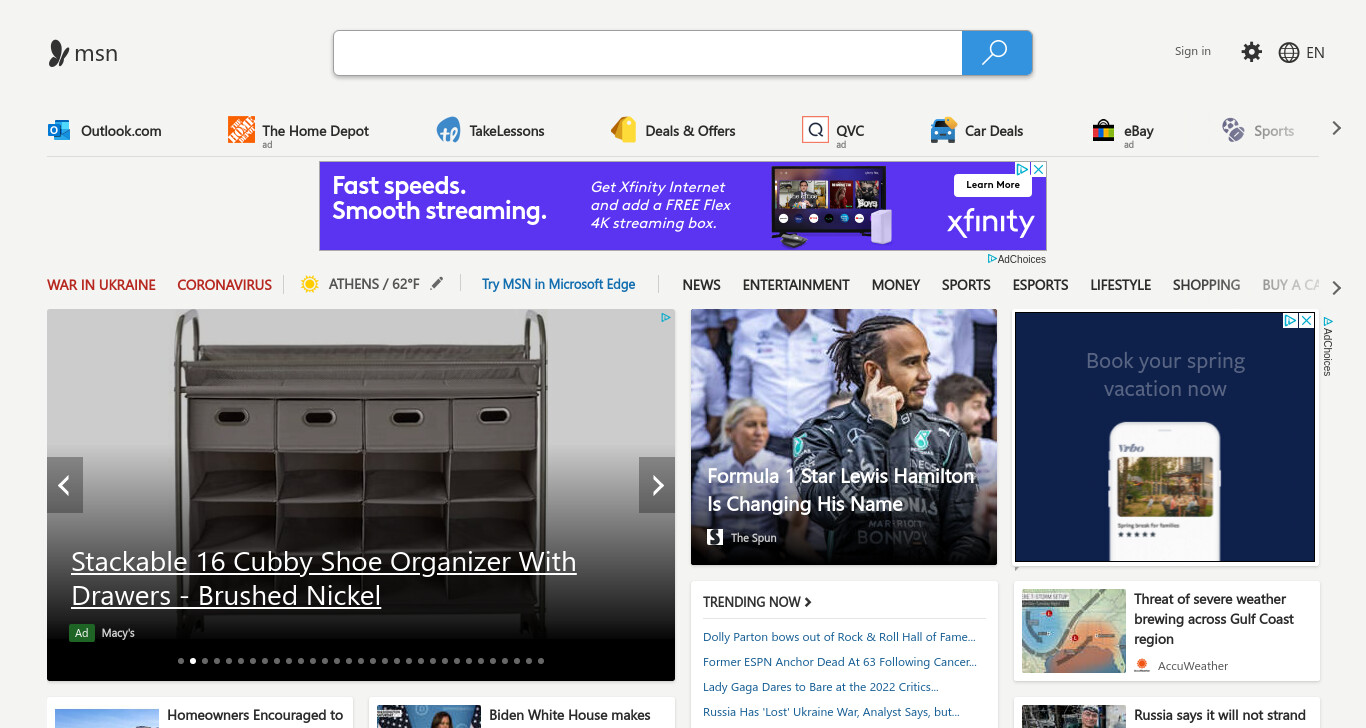The image size is (1366, 728).
Task: Click the Sports ball icon
Action: point(1233,130)
